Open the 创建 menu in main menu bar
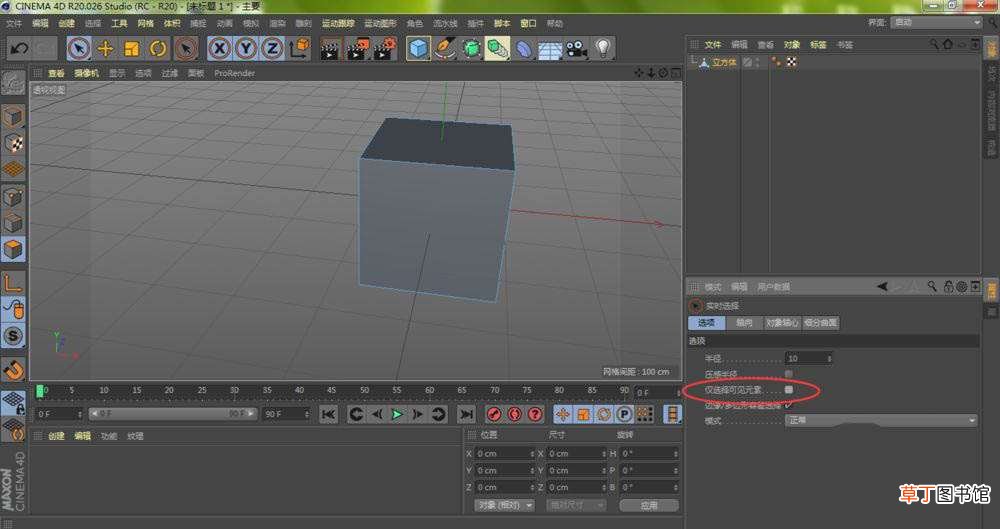Screen dimensions: 1000x529 pyautogui.click(x=66, y=24)
